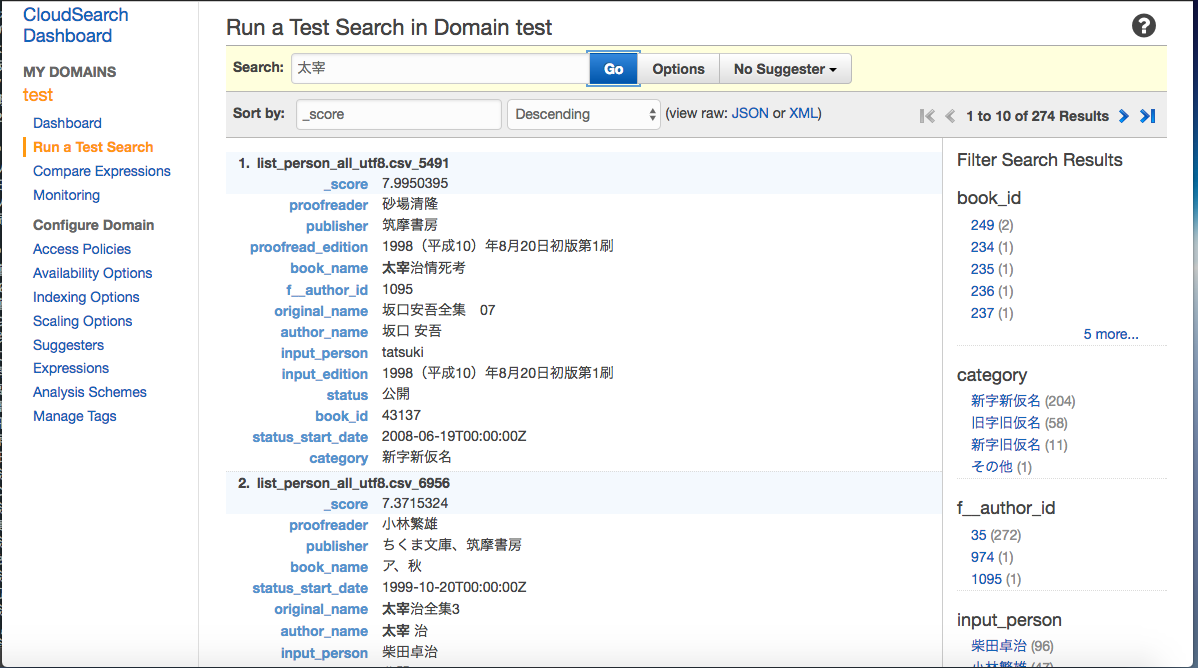Open Analysis Schemes
Image resolution: width=1198 pixels, height=668 pixels.
89,392
